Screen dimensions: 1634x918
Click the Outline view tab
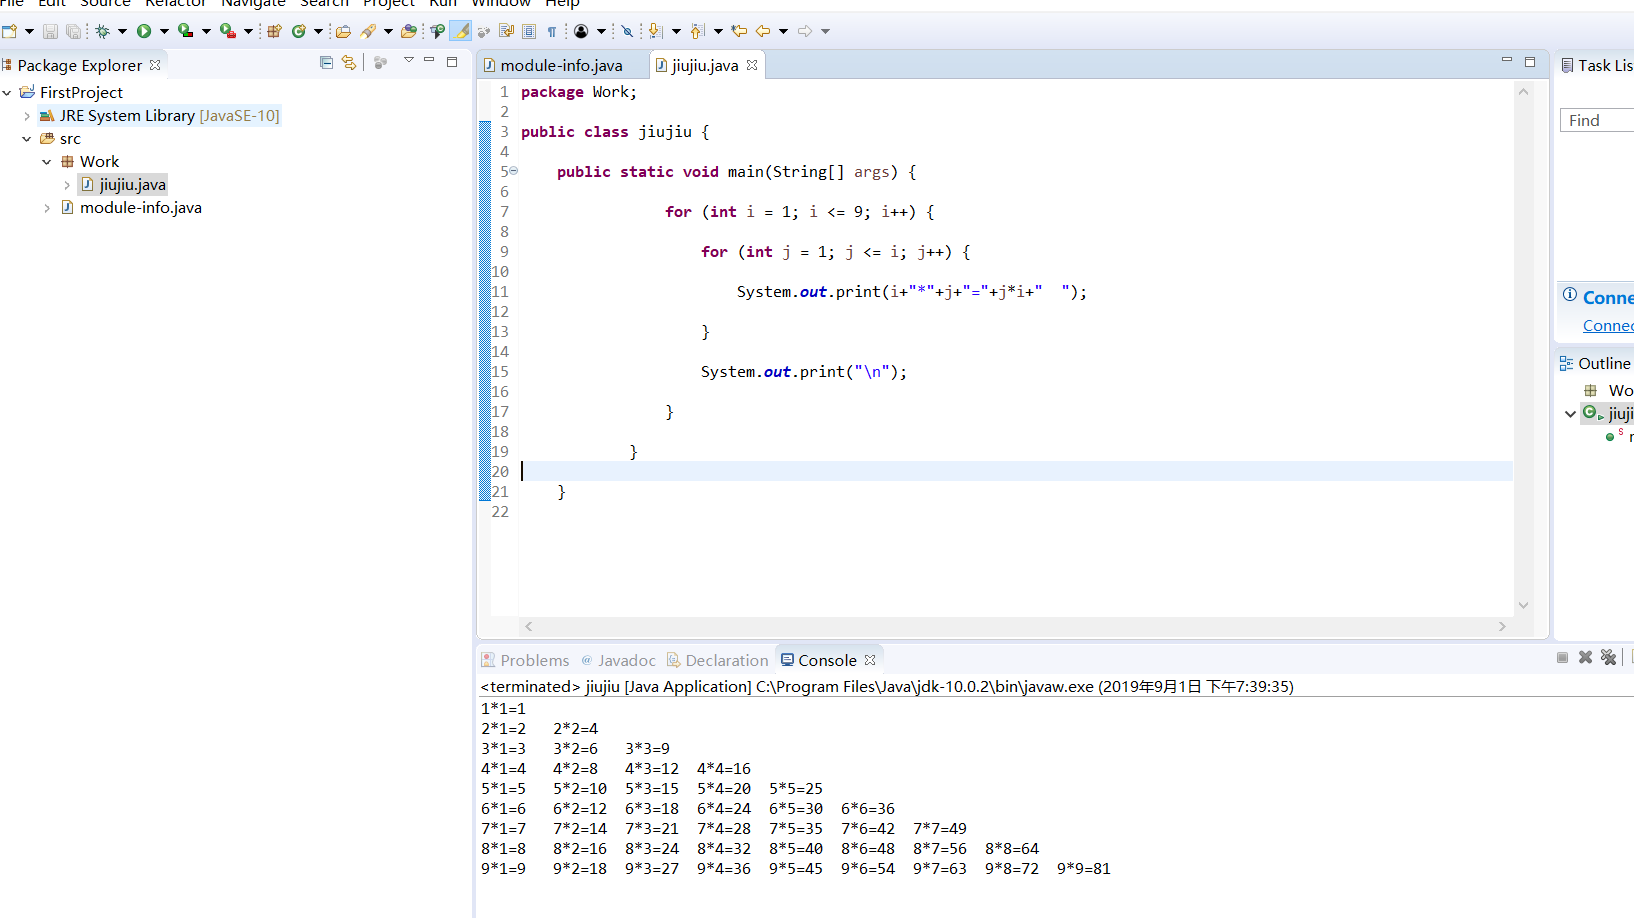(1595, 363)
